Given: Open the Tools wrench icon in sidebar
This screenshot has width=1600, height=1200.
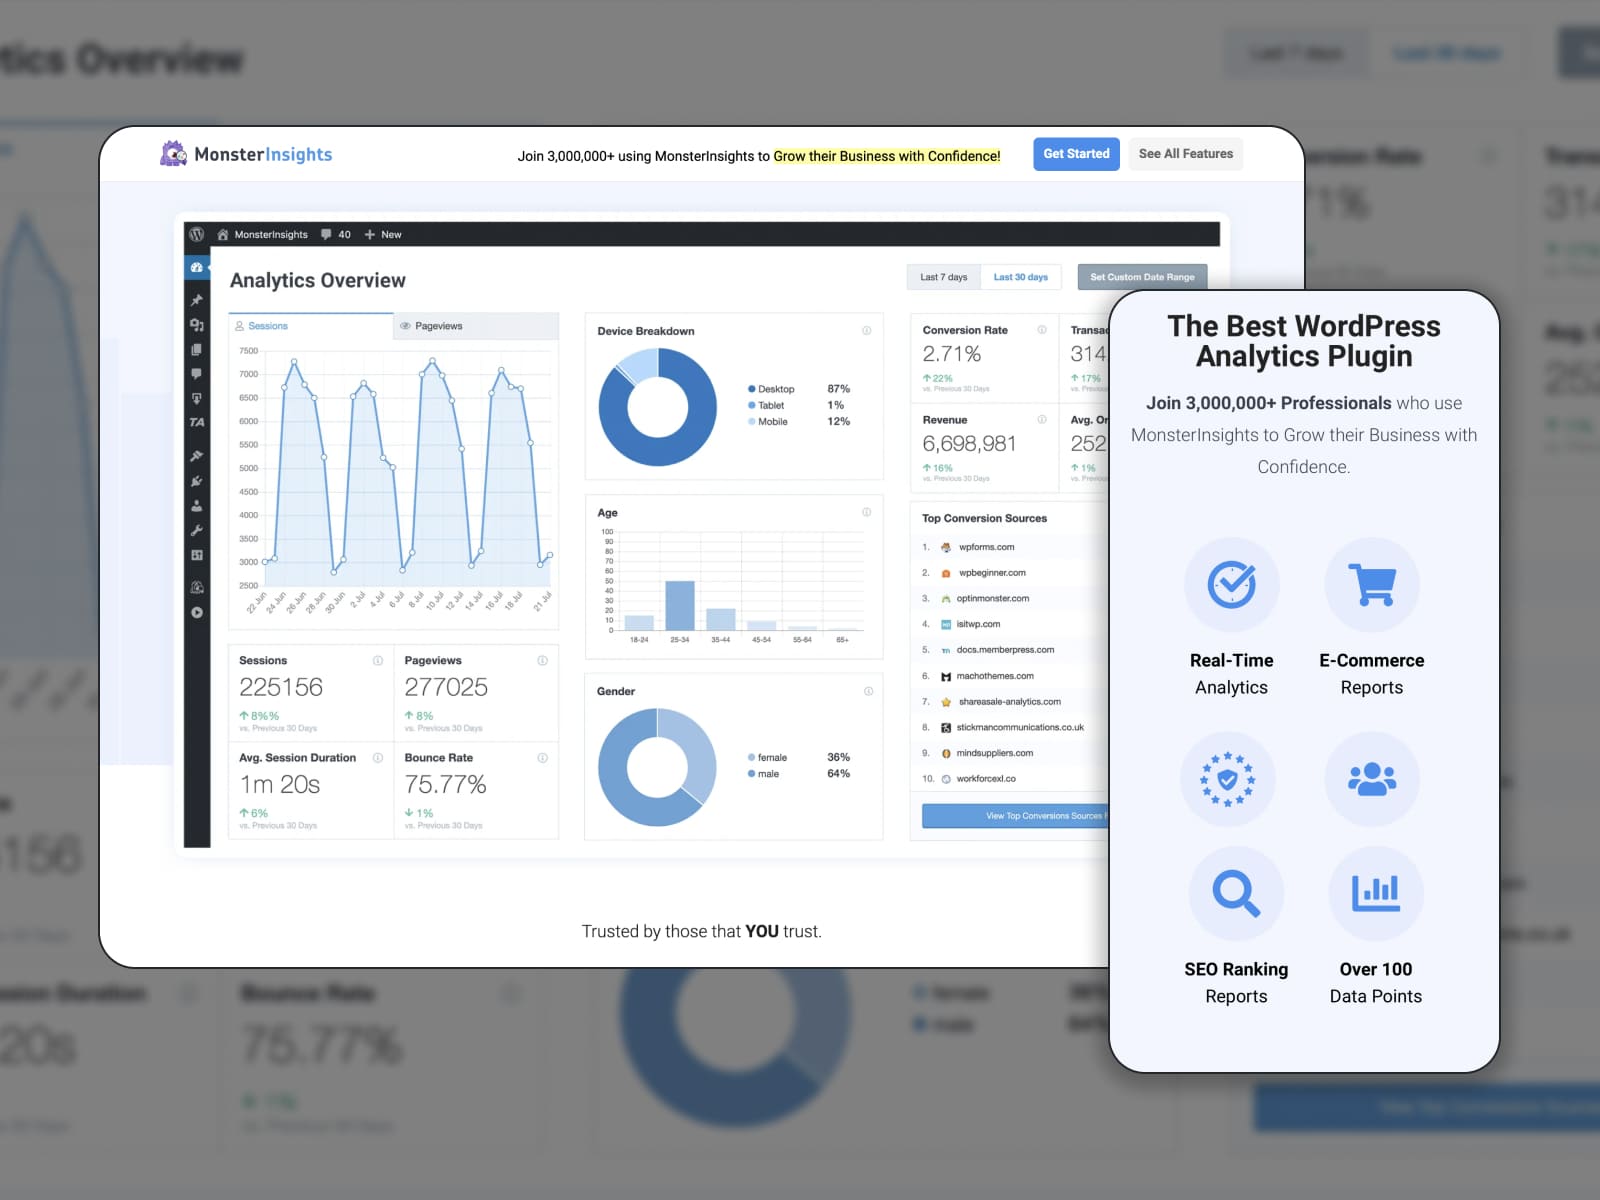Looking at the screenshot, I should (x=197, y=530).
